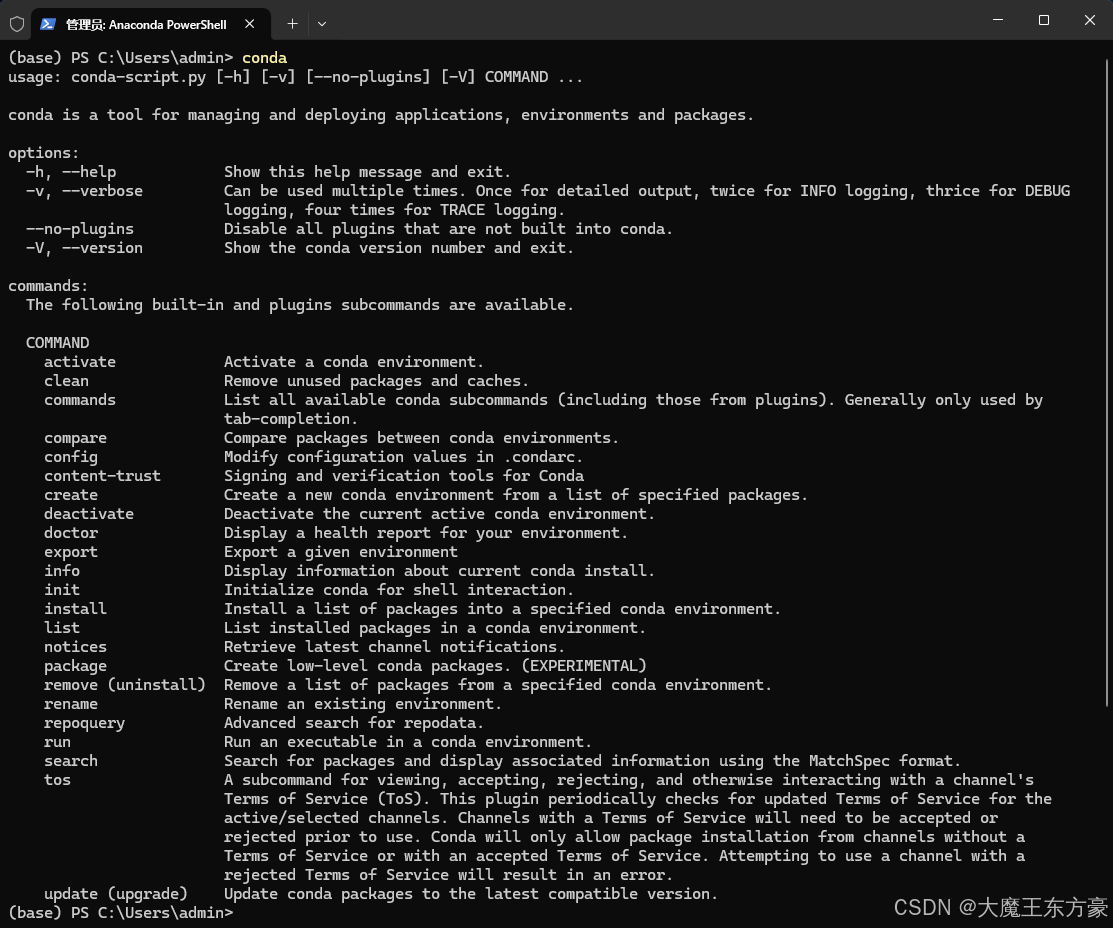Click the 'list' command name
This screenshot has height=928, width=1113.
click(x=62, y=628)
